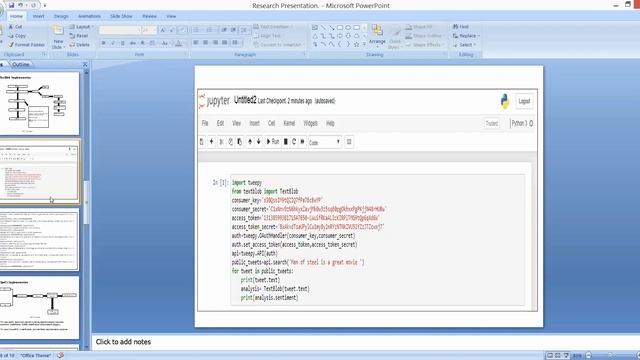Image resolution: width=640 pixels, height=360 pixels.
Task: Switch to the Review tab
Action: [x=149, y=16]
